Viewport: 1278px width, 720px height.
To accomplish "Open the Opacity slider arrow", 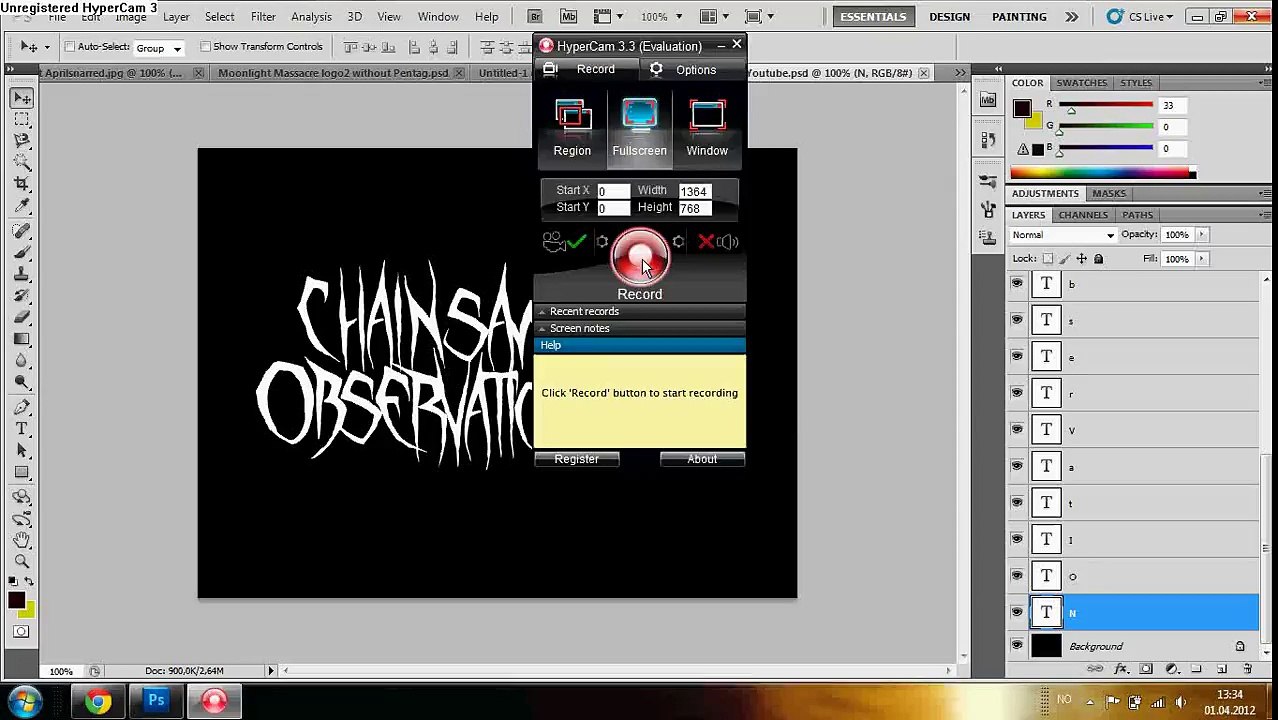I will click(1202, 235).
